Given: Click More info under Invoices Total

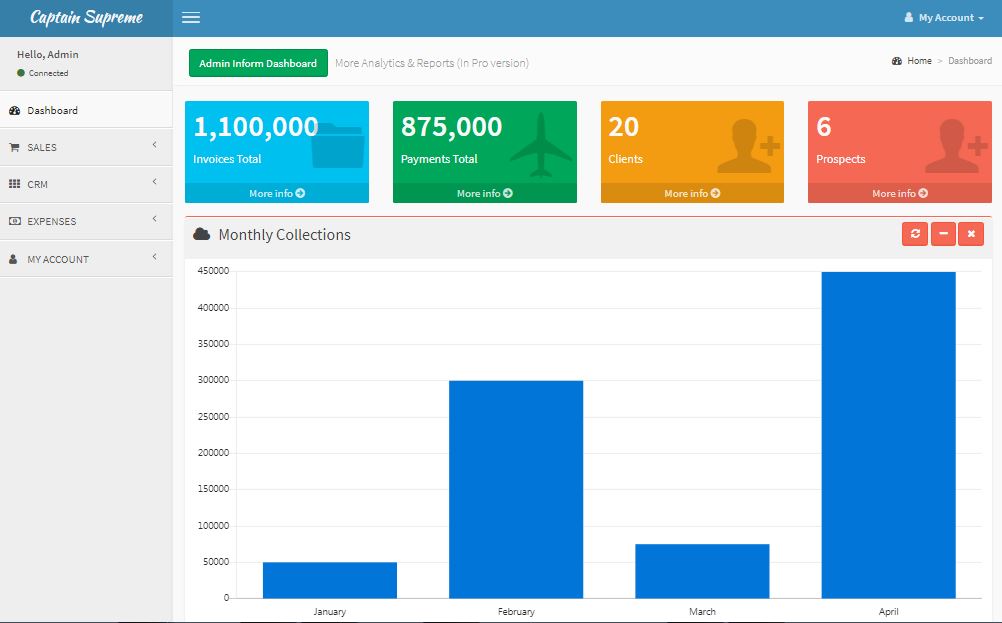Looking at the screenshot, I should point(277,193).
